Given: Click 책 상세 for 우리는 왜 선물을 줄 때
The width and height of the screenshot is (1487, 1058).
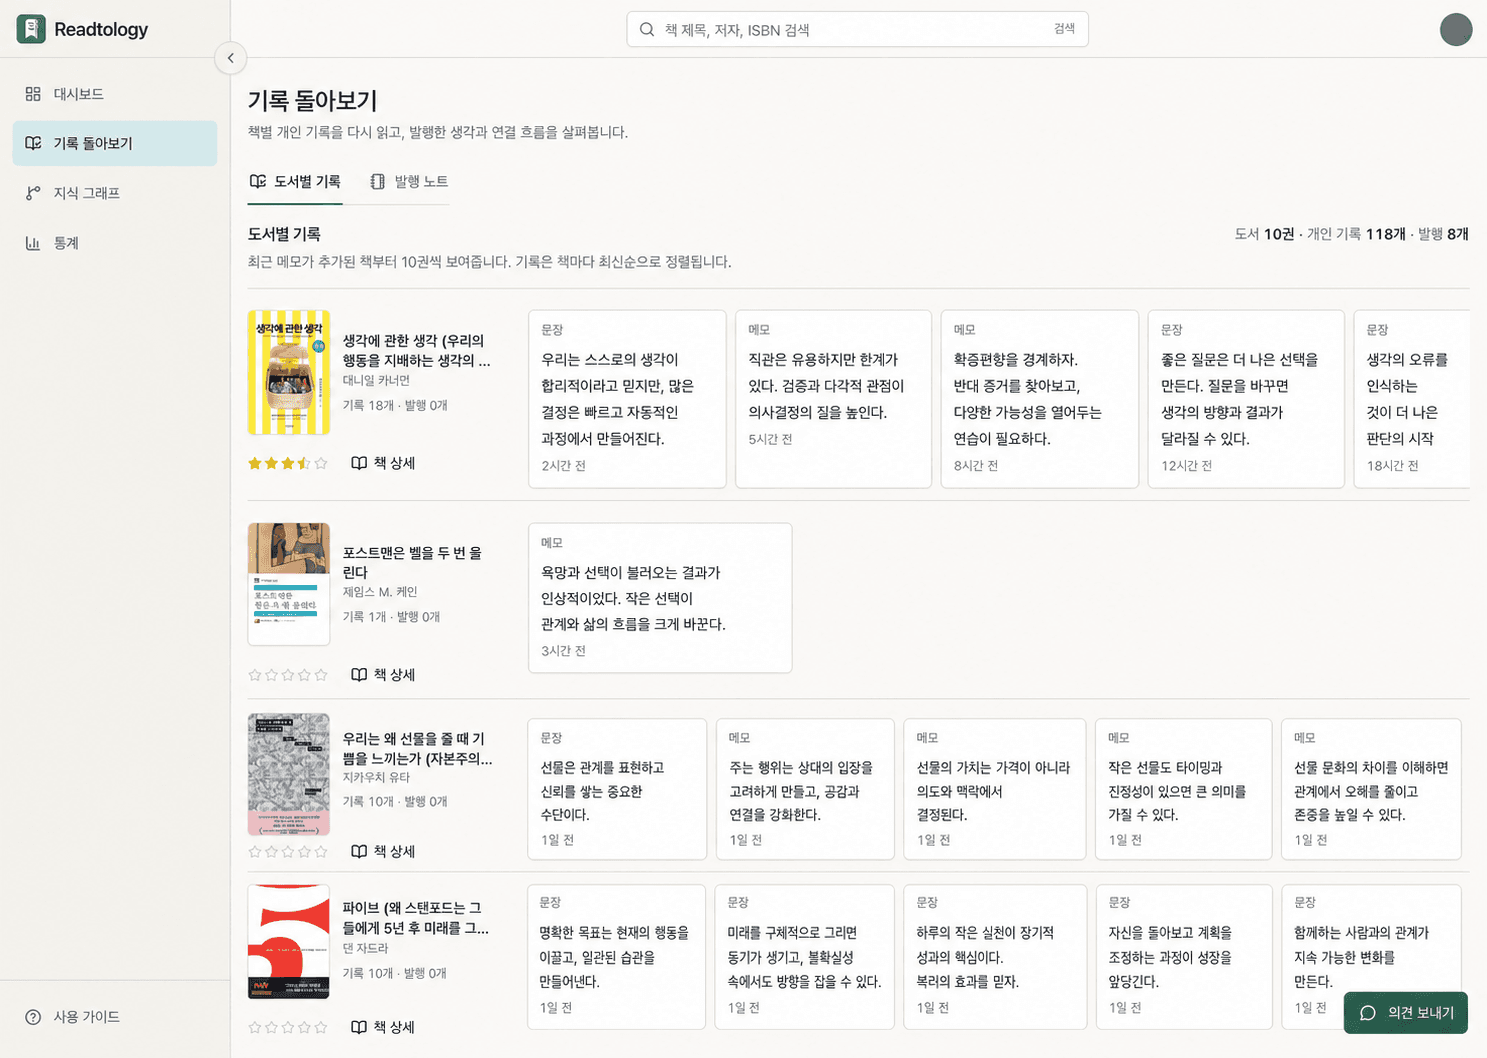Looking at the screenshot, I should pos(383,852).
